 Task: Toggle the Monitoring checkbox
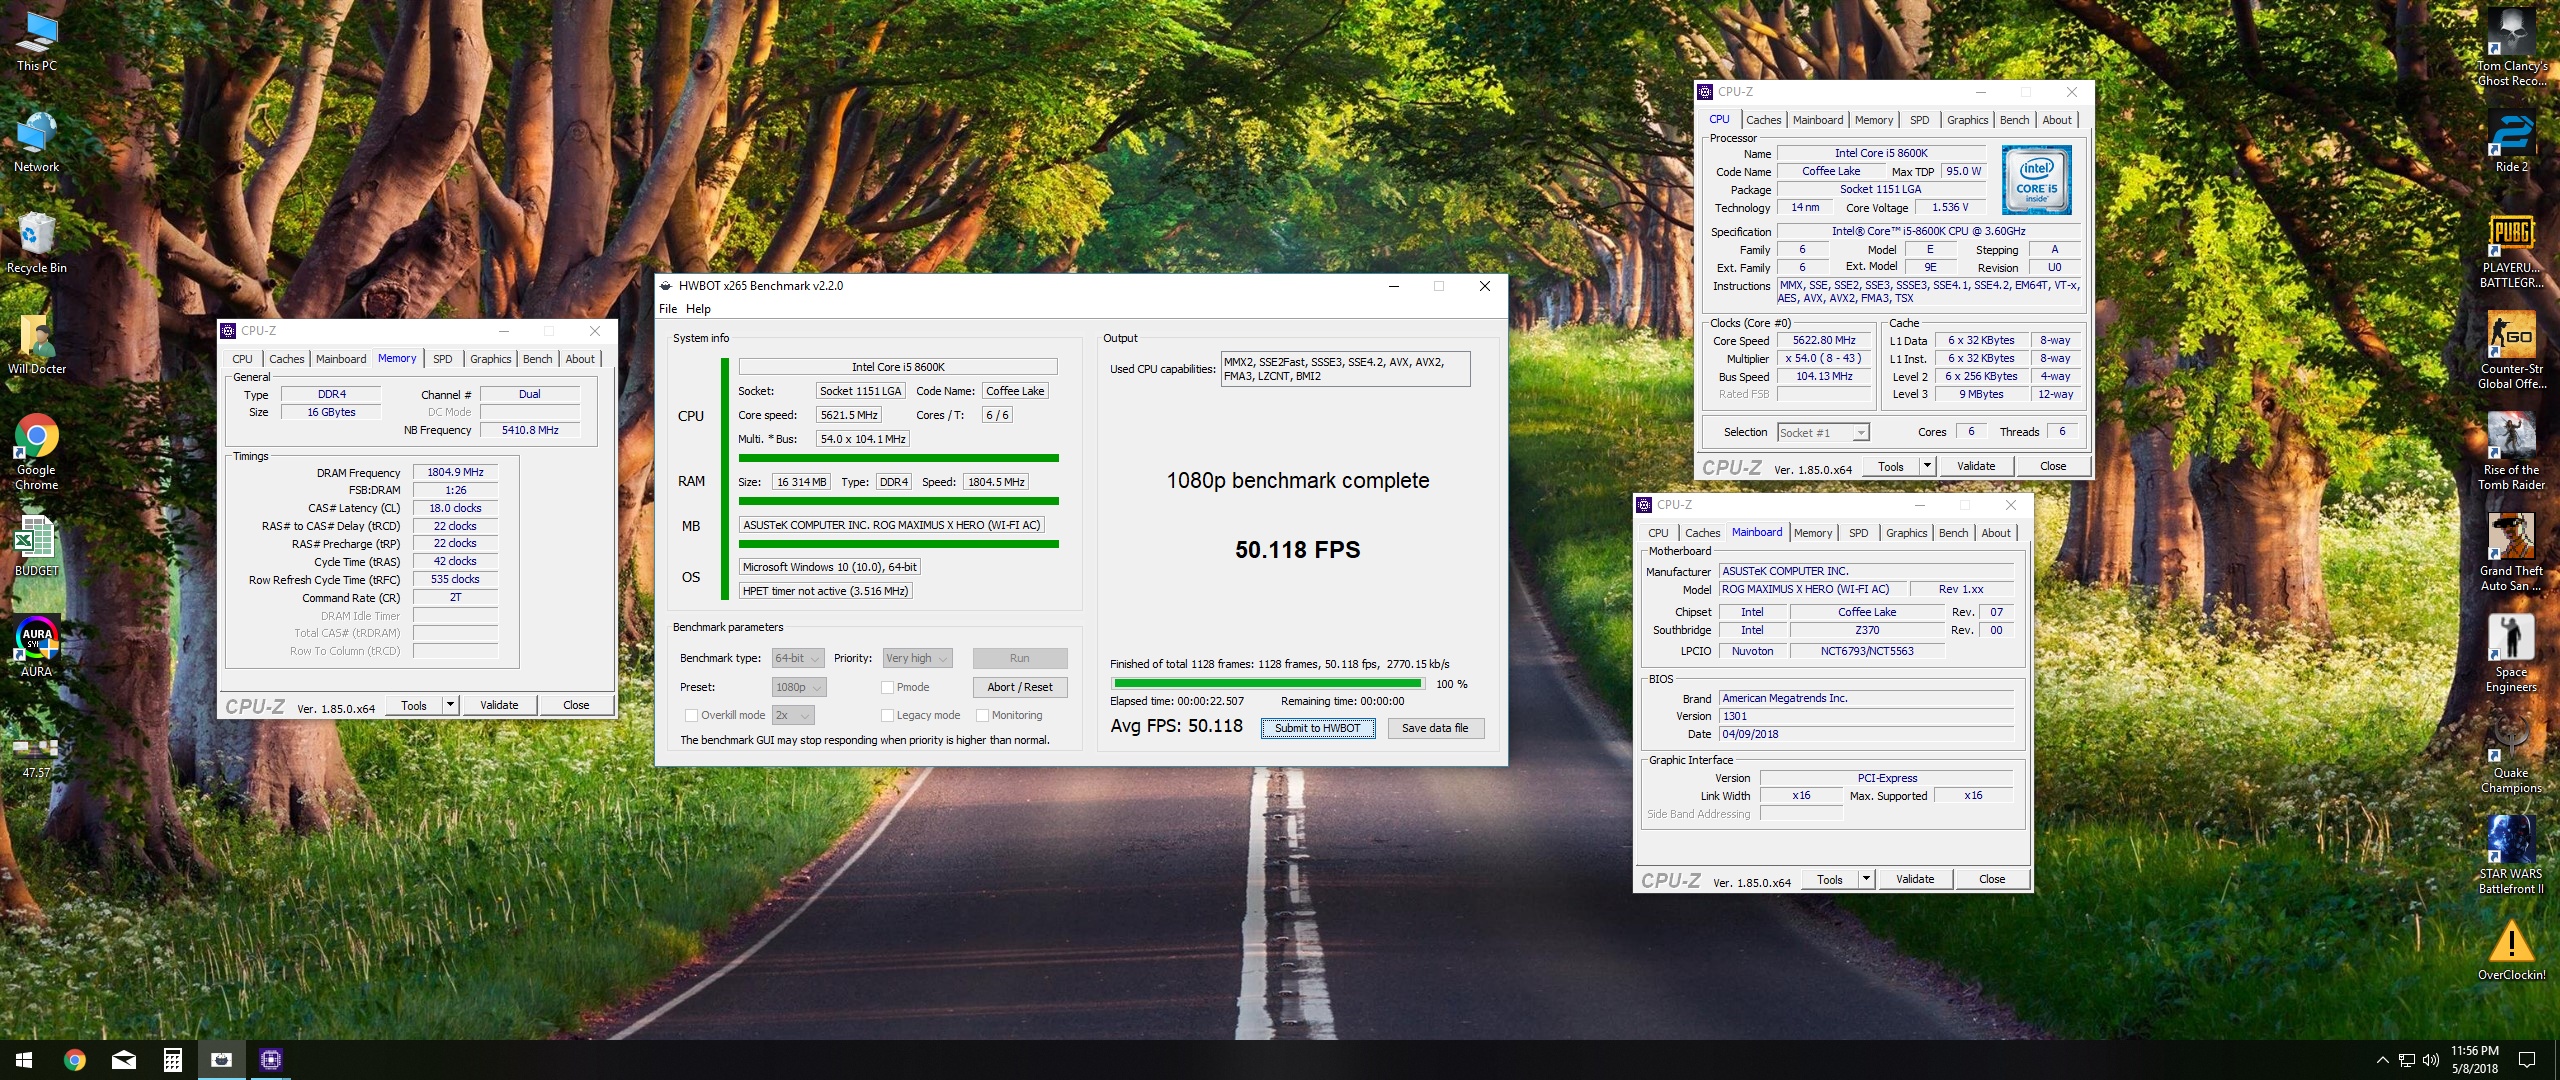pyautogui.click(x=982, y=715)
